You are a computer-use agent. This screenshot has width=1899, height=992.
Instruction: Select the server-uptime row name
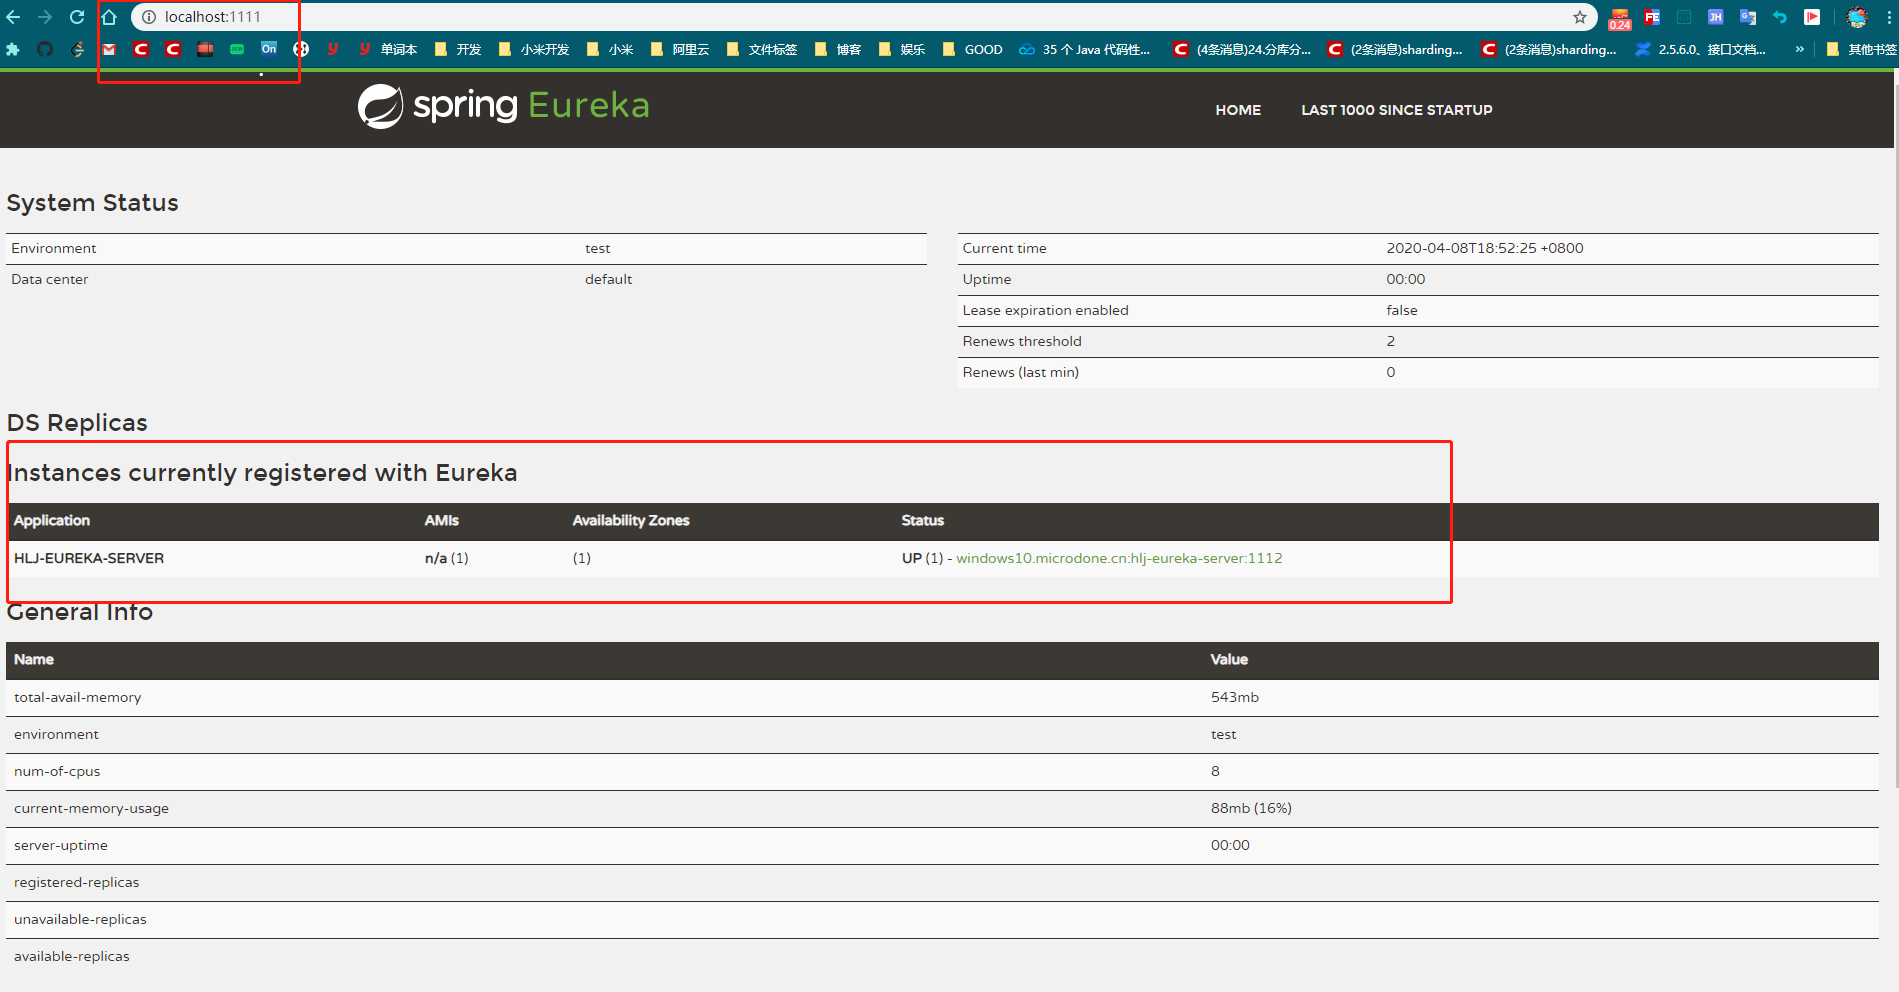(61, 845)
